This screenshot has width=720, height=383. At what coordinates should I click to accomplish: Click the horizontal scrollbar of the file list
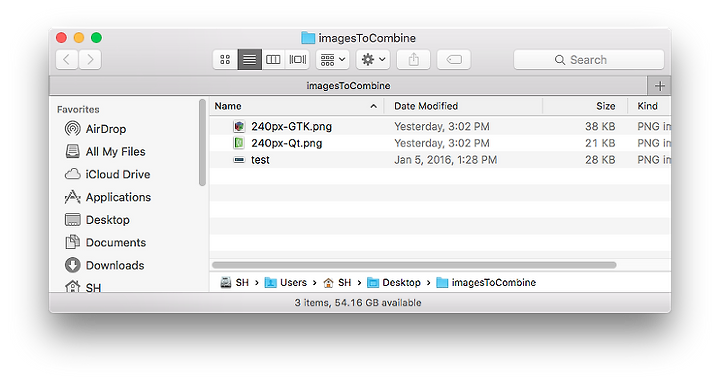(414, 265)
